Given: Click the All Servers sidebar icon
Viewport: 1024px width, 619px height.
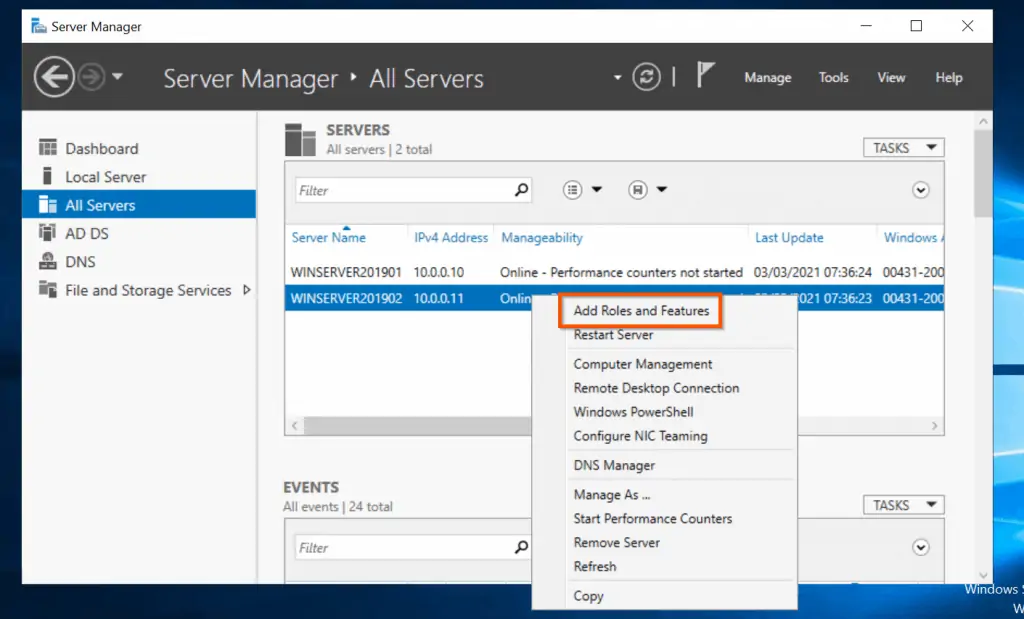Looking at the screenshot, I should click(48, 204).
